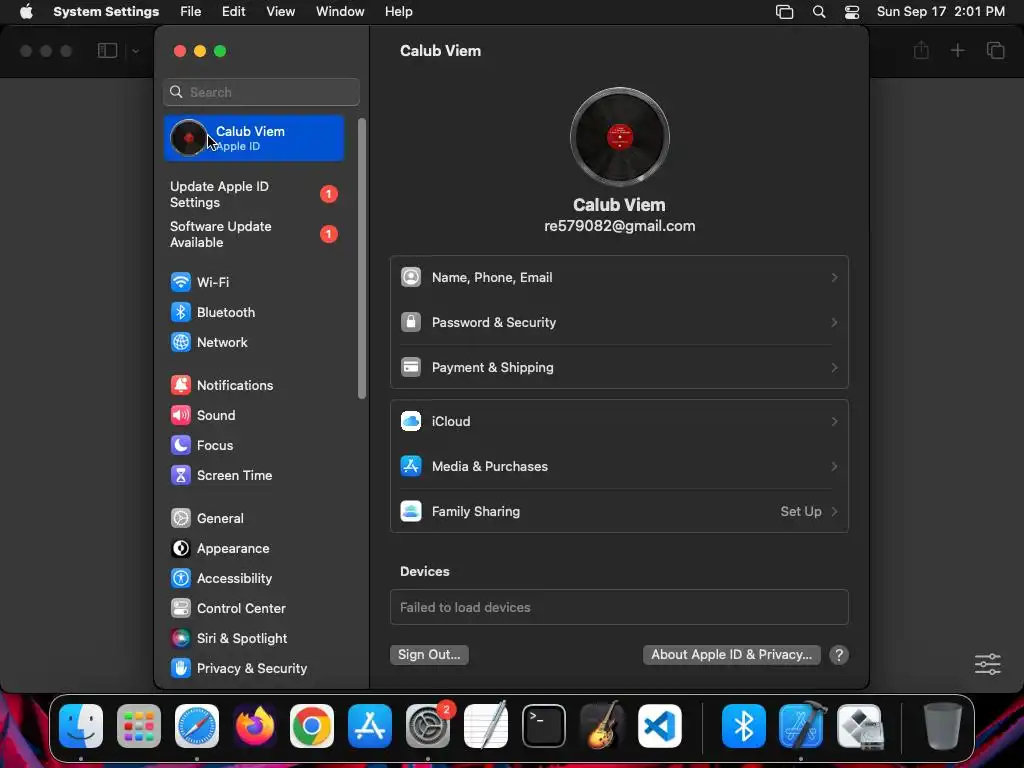
Task: Launch Terminal from the Dock
Action: [x=543, y=726]
